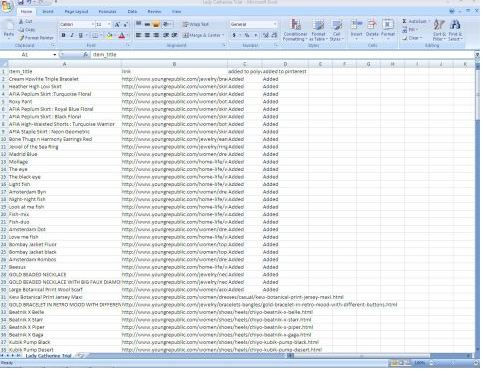Click the Delete cells icon

pos(372,29)
